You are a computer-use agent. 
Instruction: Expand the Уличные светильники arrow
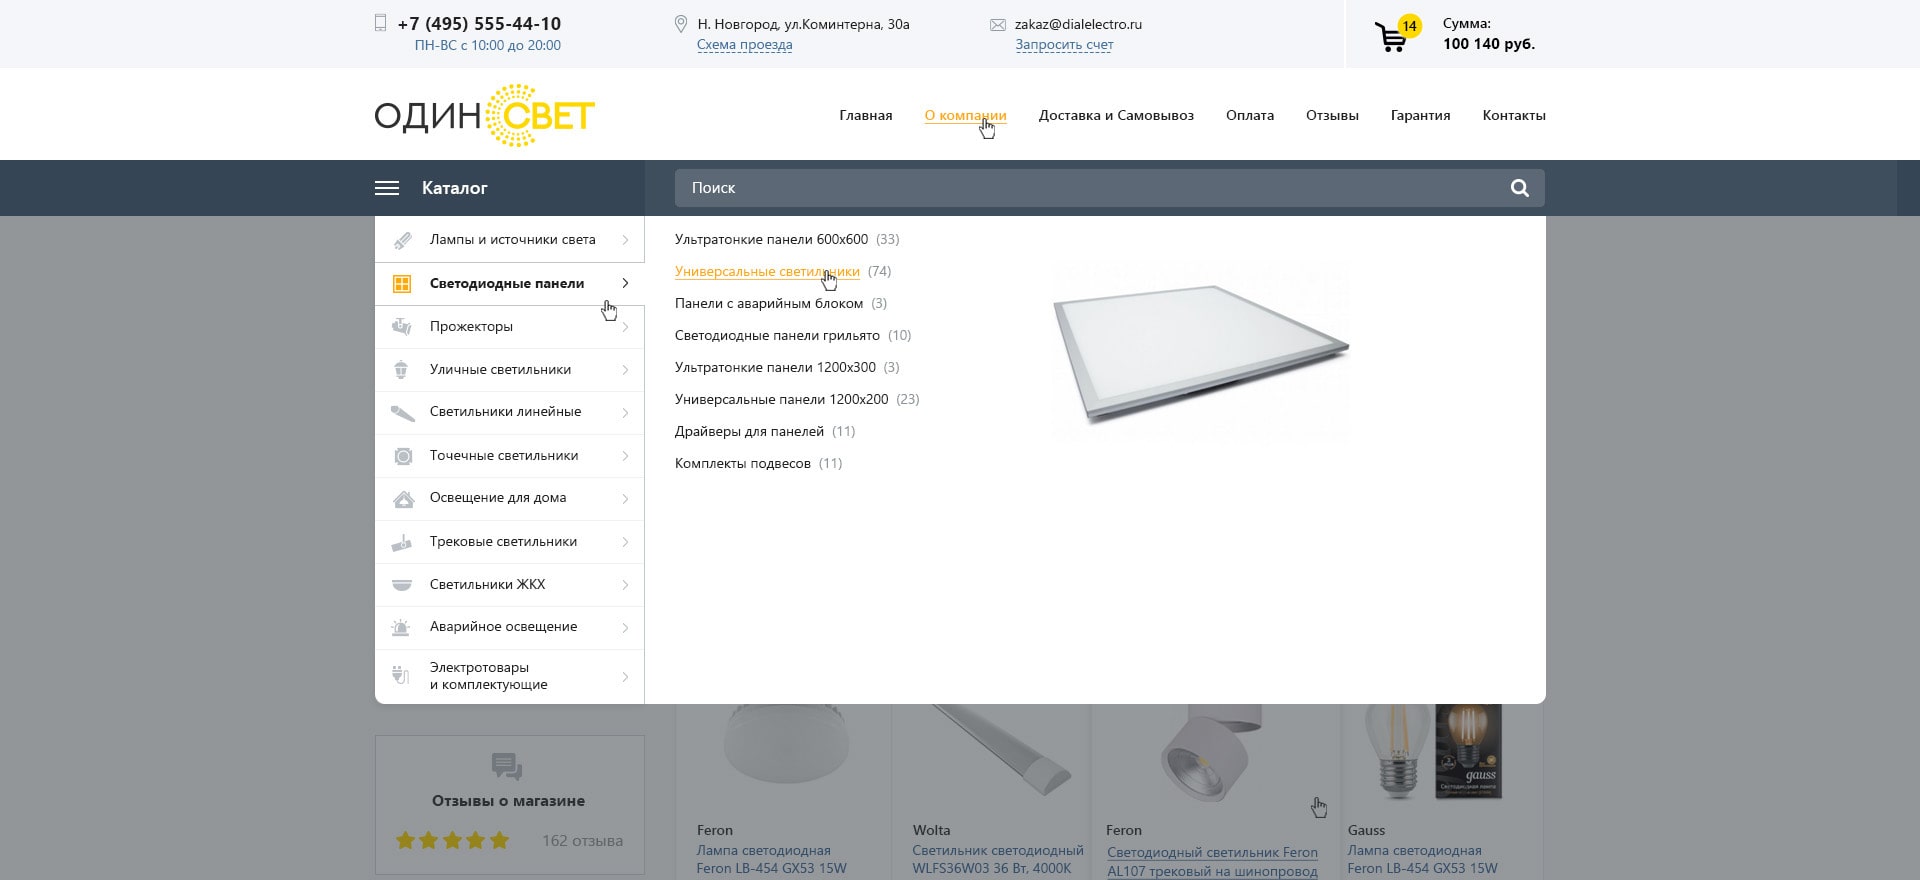625,370
